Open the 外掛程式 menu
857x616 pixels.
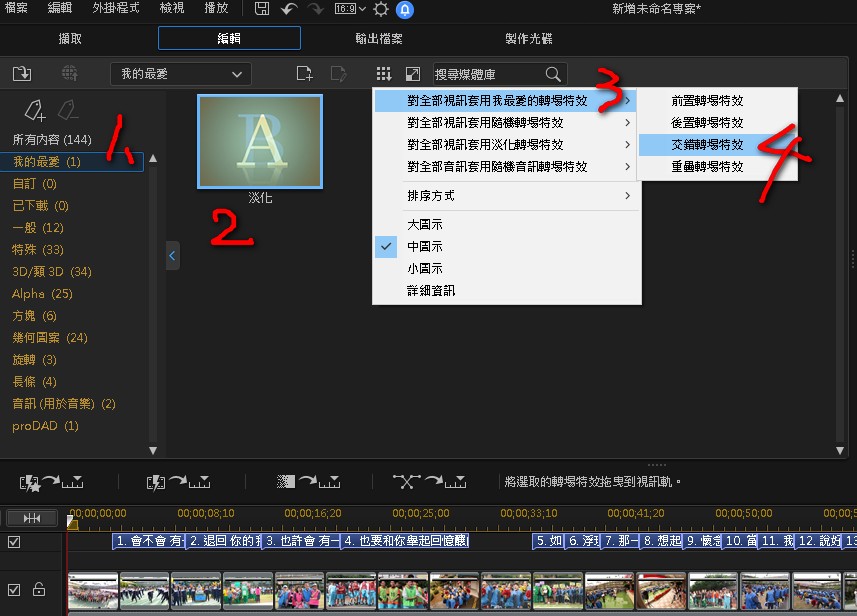(x=116, y=8)
